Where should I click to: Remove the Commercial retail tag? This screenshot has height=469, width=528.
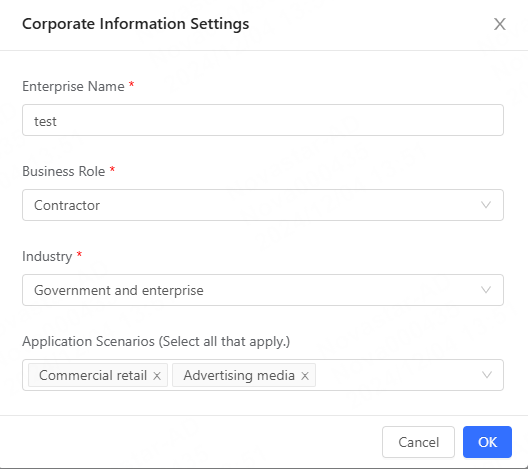(157, 375)
